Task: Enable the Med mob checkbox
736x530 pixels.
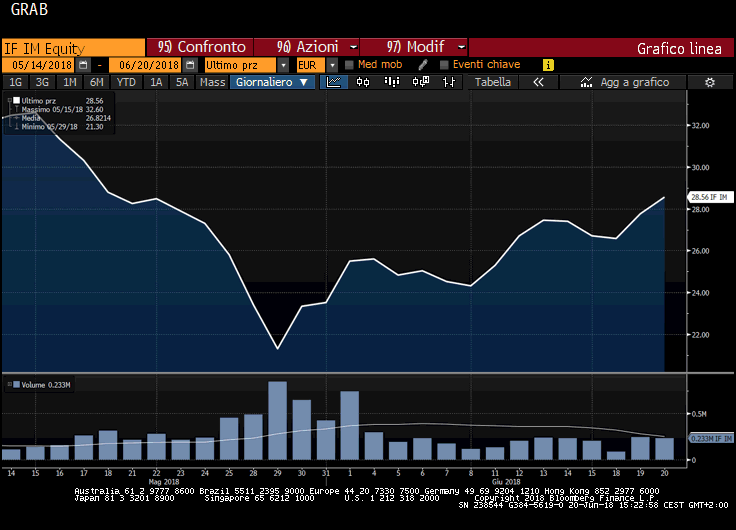Action: (349, 64)
